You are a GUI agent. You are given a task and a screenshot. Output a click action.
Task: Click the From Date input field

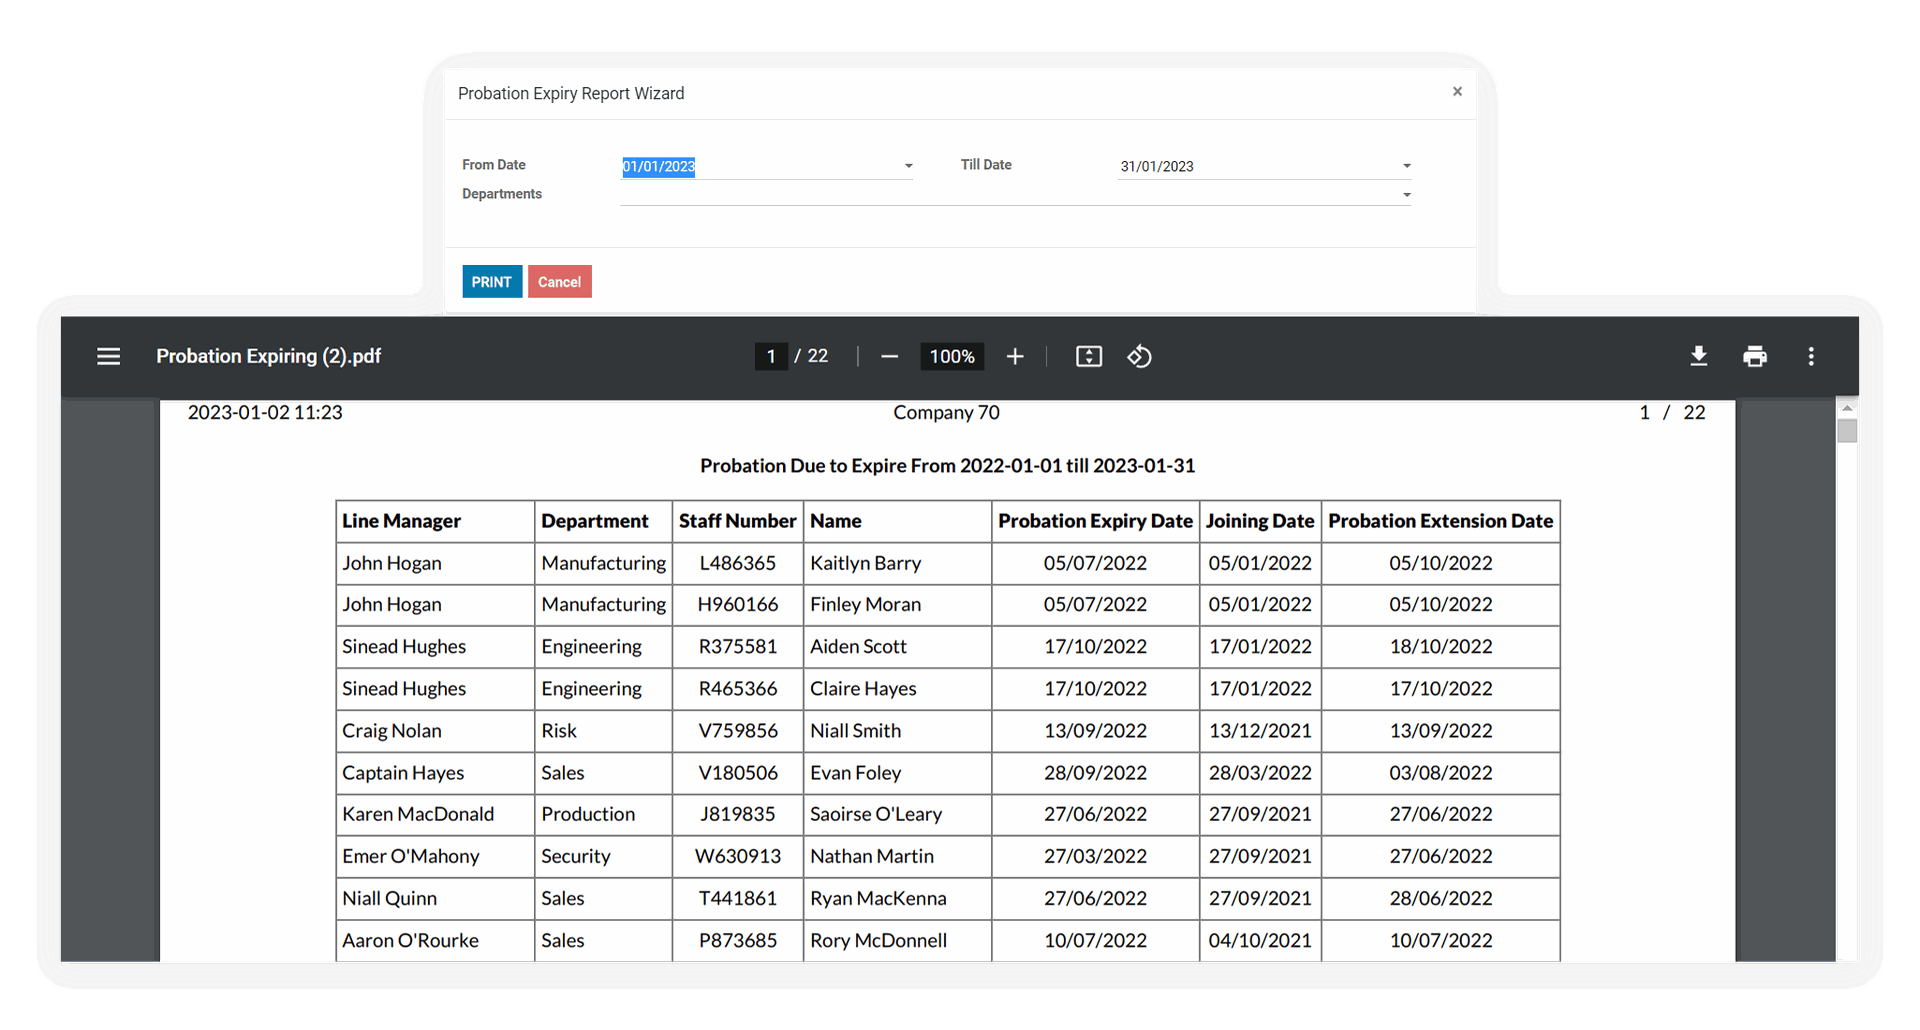[760, 166]
